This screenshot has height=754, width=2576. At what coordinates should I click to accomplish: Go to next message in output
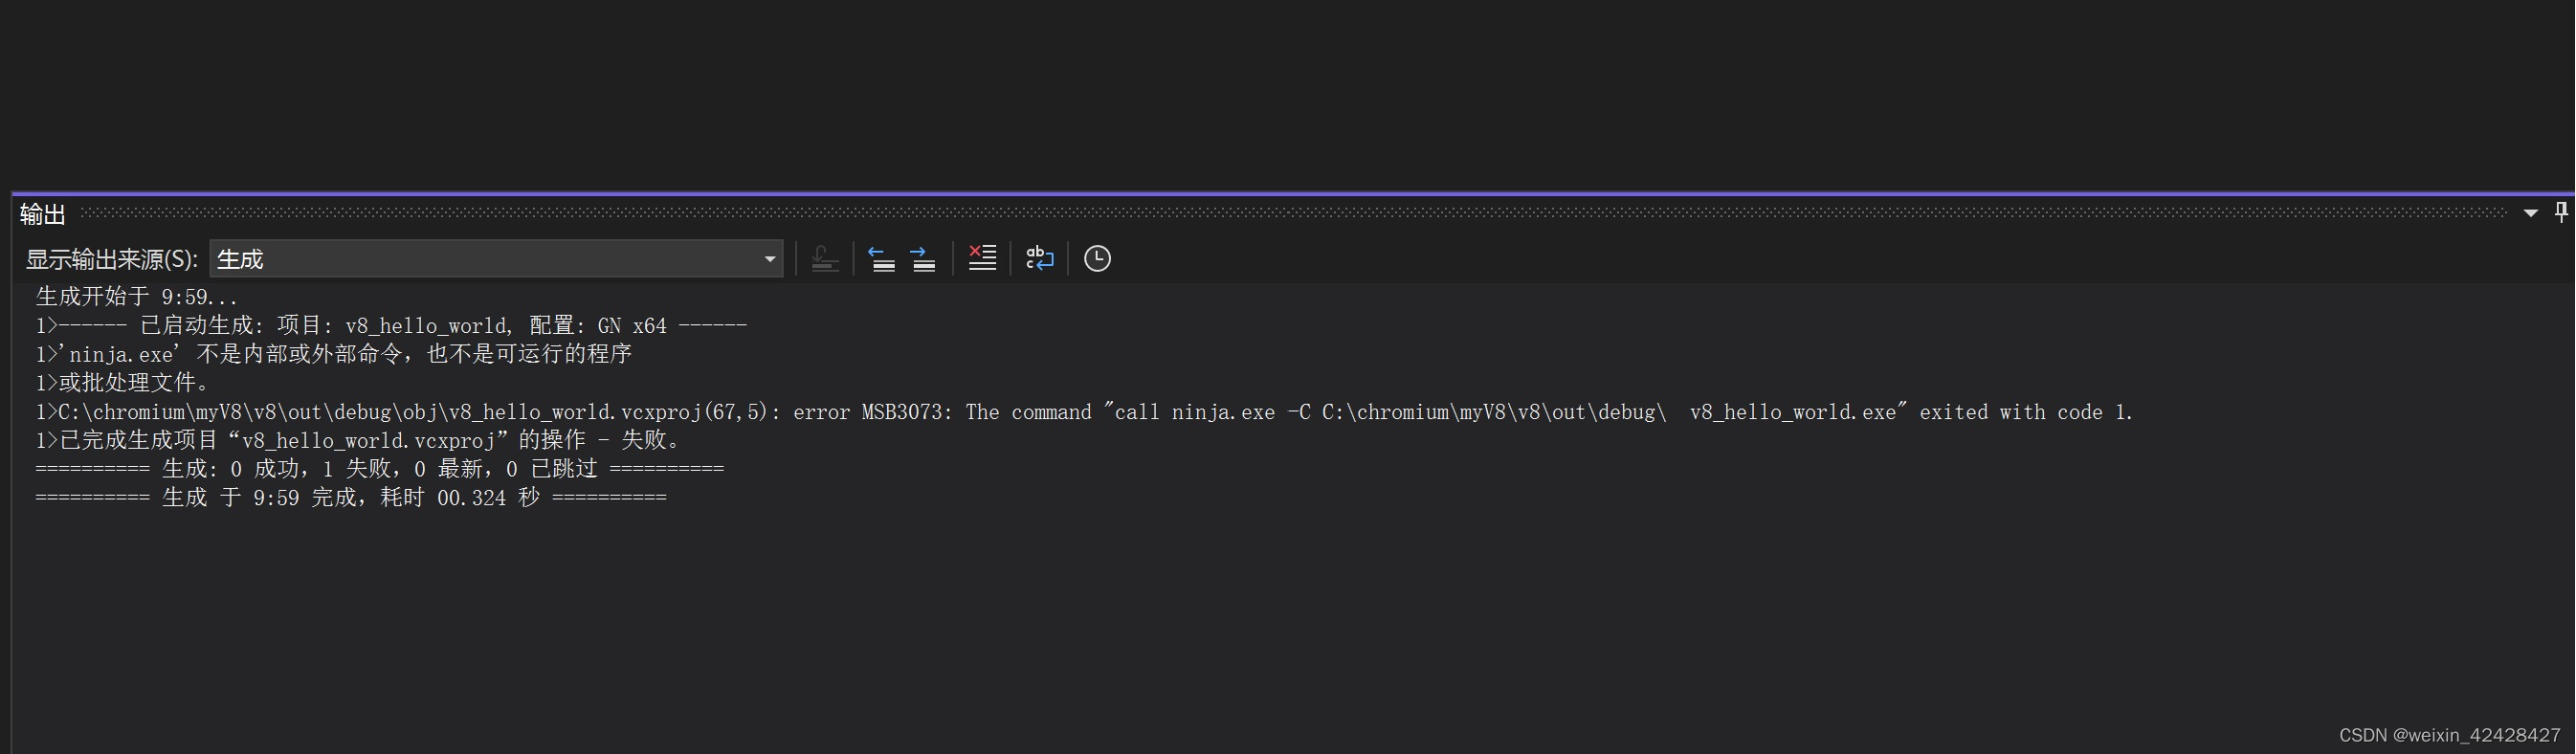coord(923,259)
